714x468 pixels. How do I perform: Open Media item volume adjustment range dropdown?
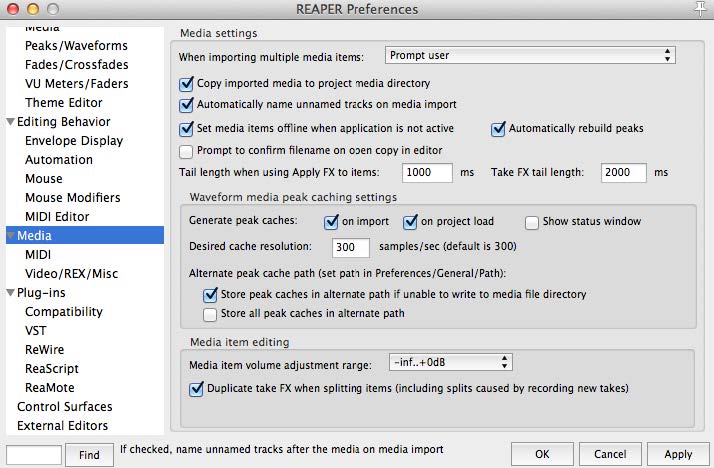coord(450,362)
